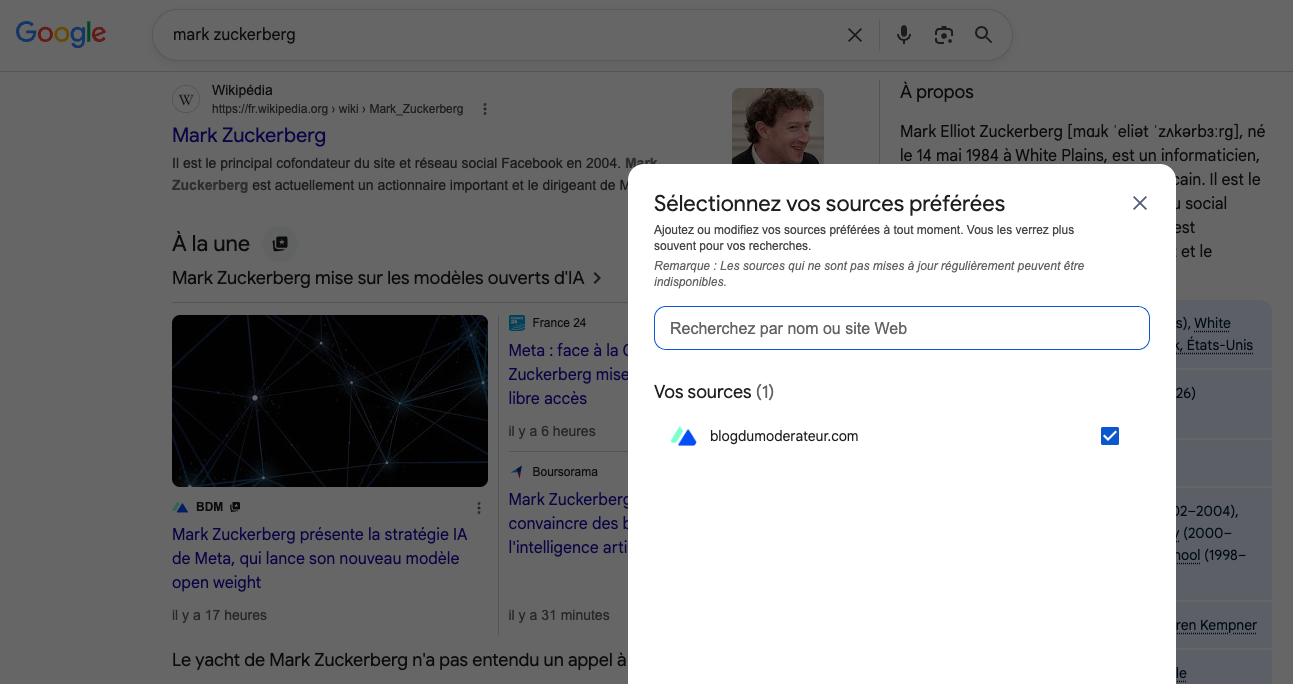Image resolution: width=1293 pixels, height=684 pixels.
Task: Close the Sélectionnez vos sources préférées dialog
Action: [x=1139, y=203]
